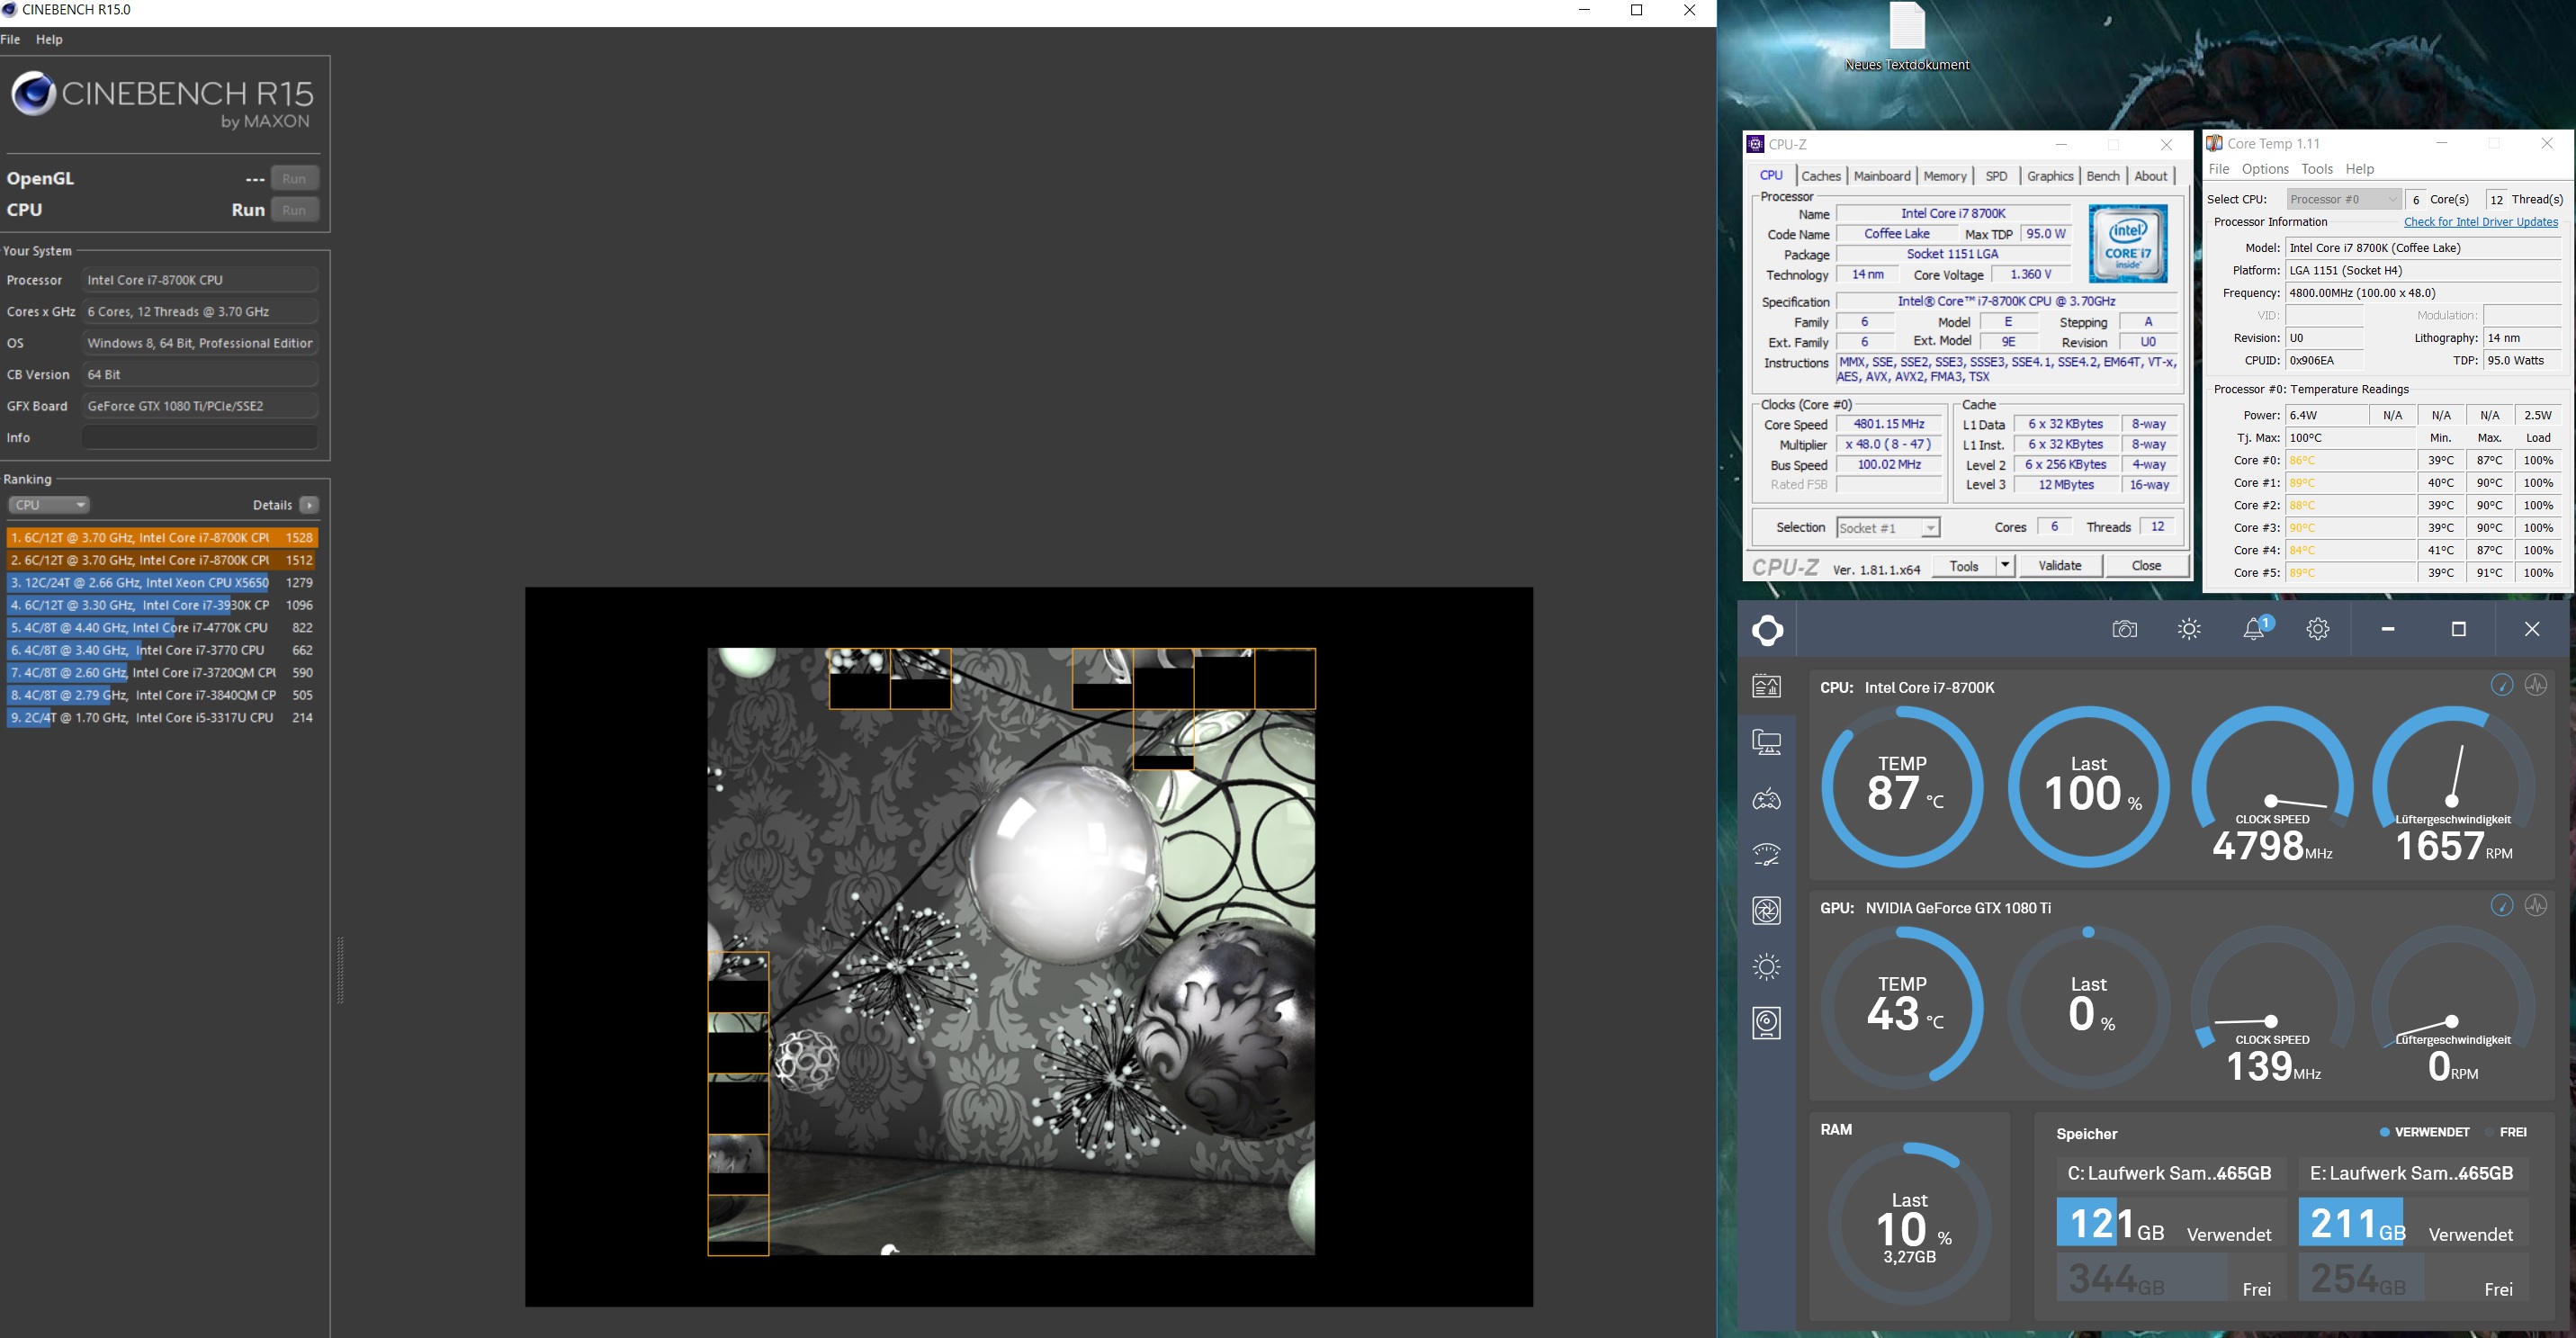Screen dimensions: 2576x1338
Task: Expand ranking Details arrow
Action: [309, 505]
